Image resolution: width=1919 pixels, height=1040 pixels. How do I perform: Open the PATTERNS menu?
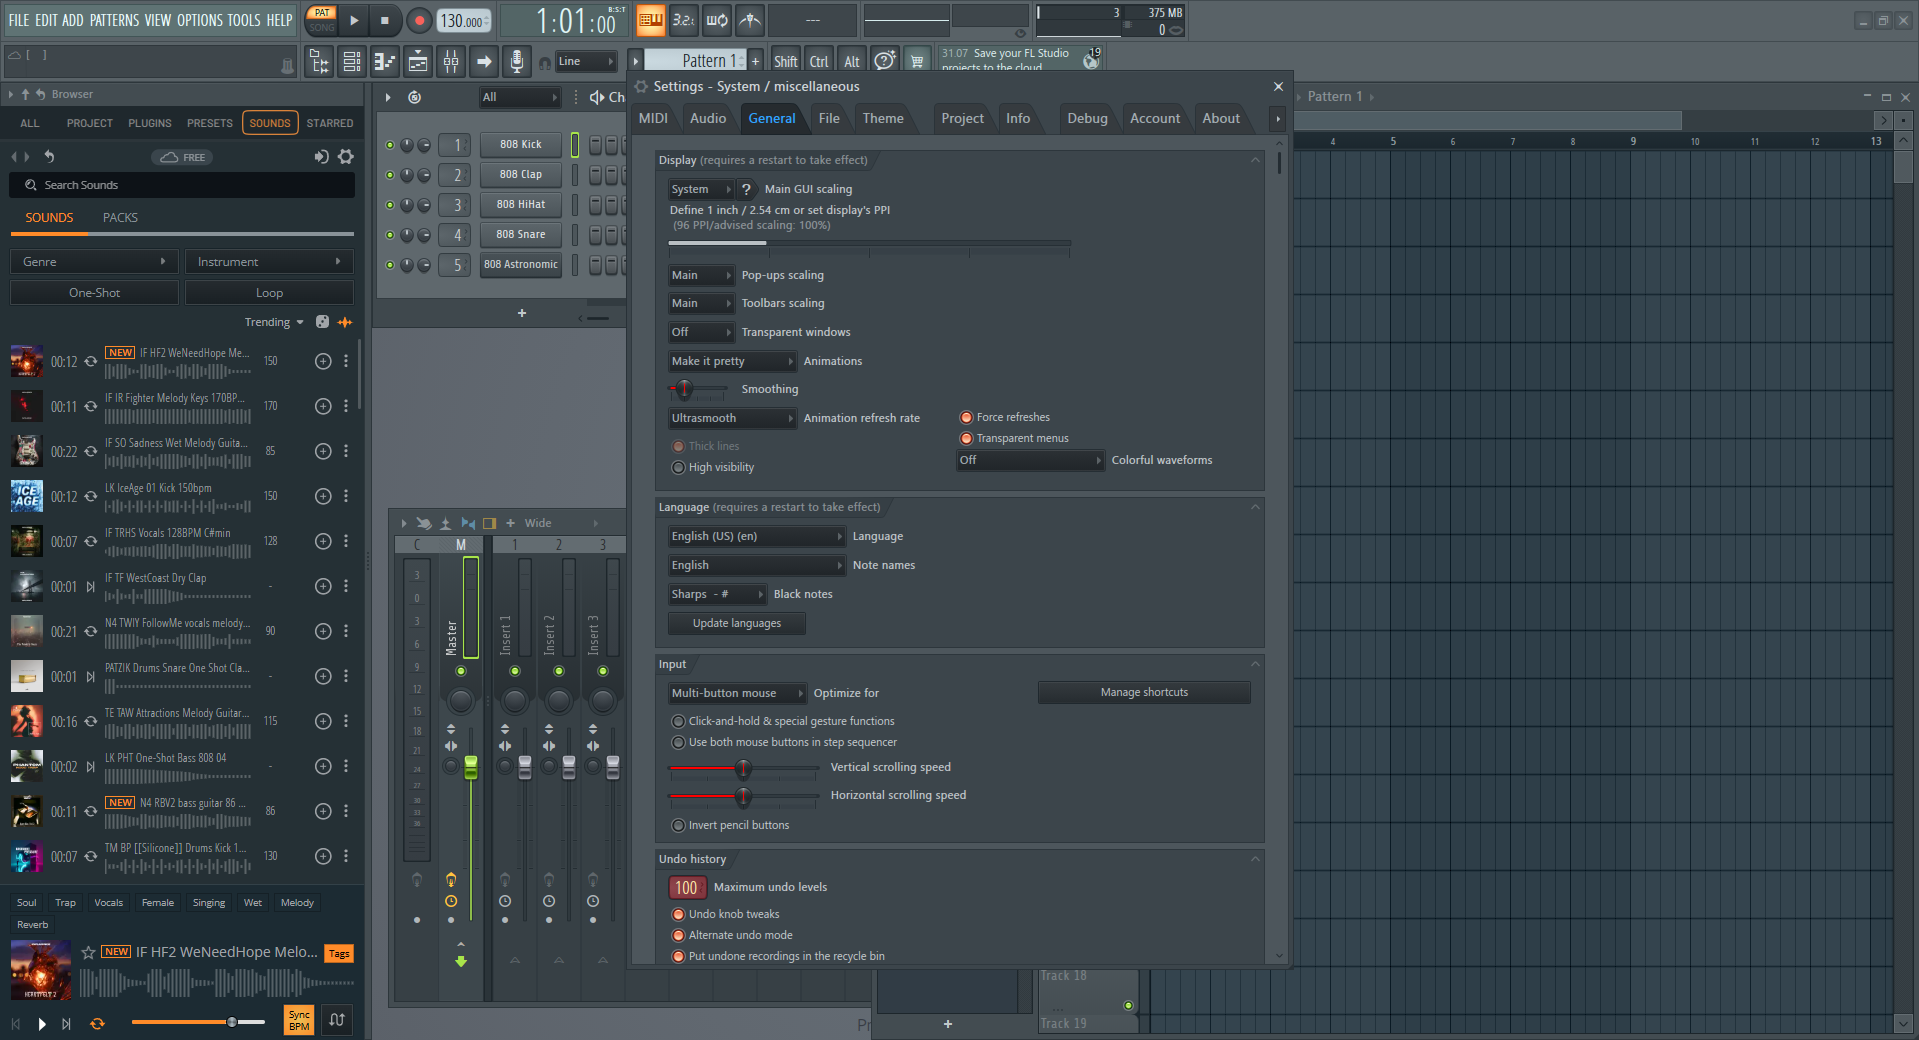point(115,20)
